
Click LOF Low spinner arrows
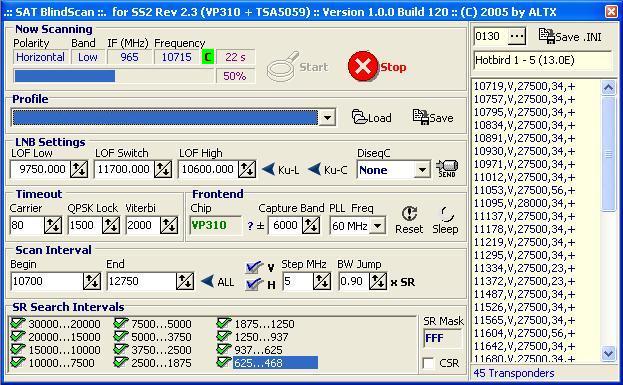pyautogui.click(x=79, y=170)
